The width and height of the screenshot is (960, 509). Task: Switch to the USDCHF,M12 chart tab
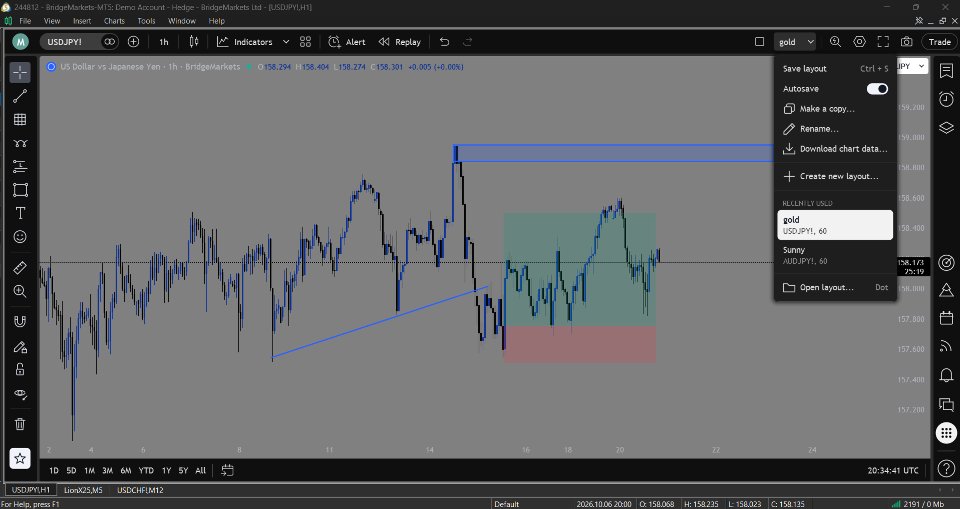(140, 490)
